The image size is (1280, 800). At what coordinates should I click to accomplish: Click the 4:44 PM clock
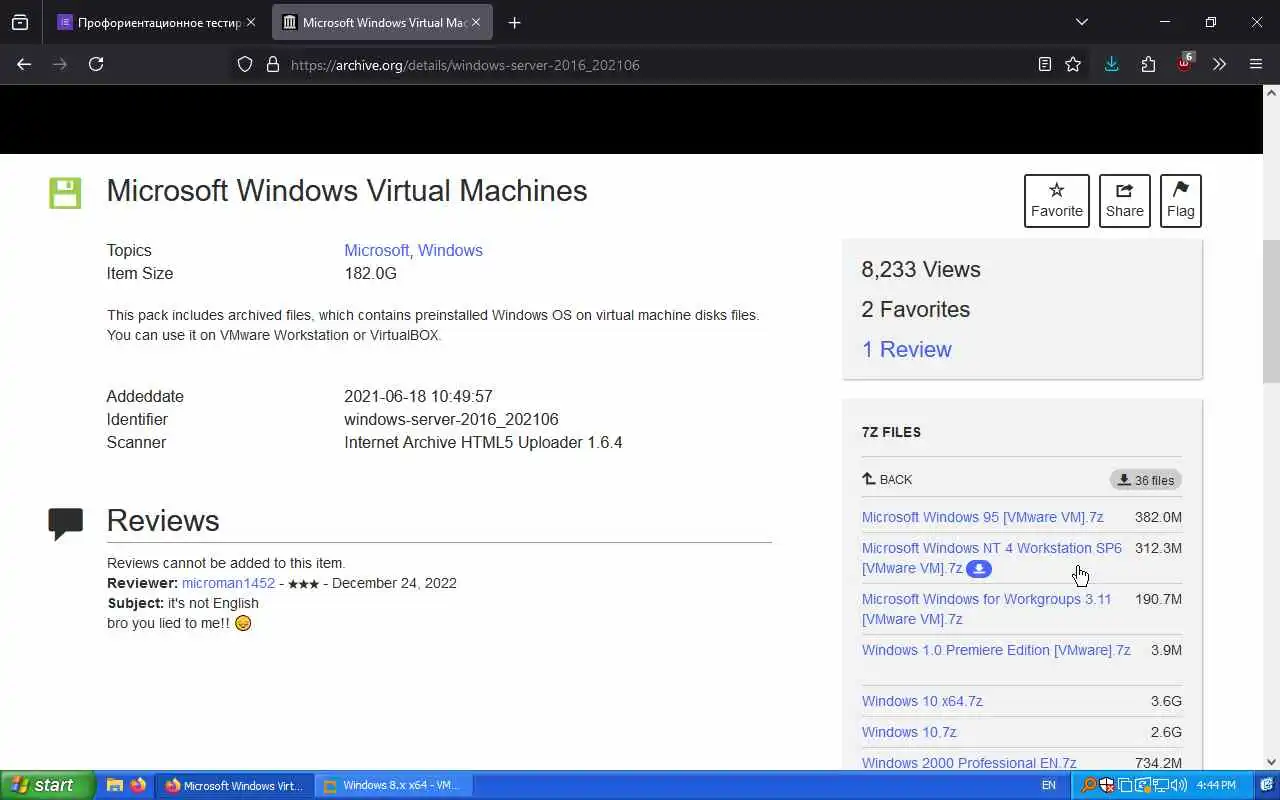1216,786
